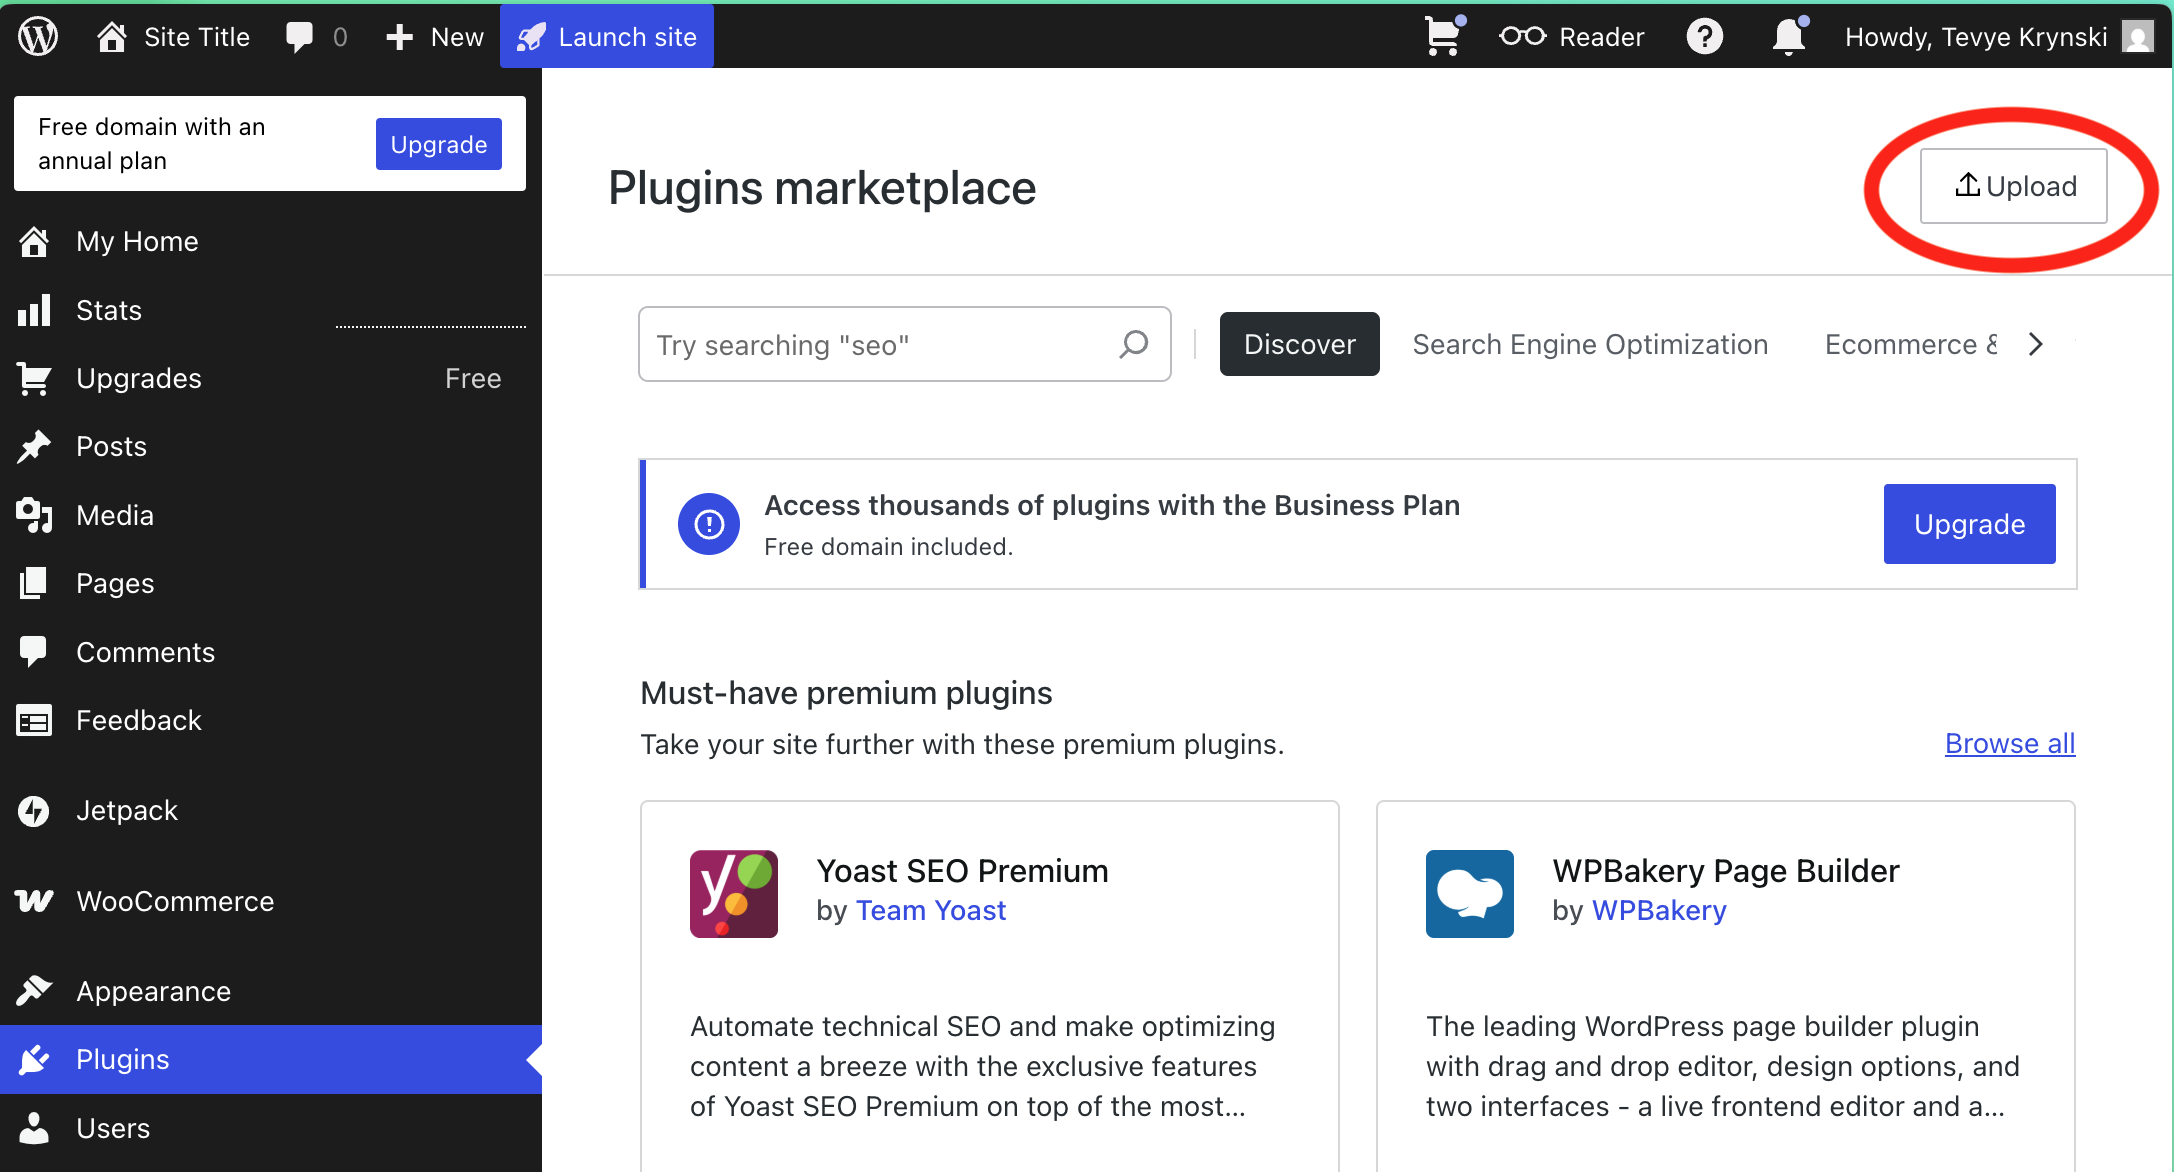Open notifications bell icon
This screenshot has width=2174, height=1172.
click(x=1789, y=36)
